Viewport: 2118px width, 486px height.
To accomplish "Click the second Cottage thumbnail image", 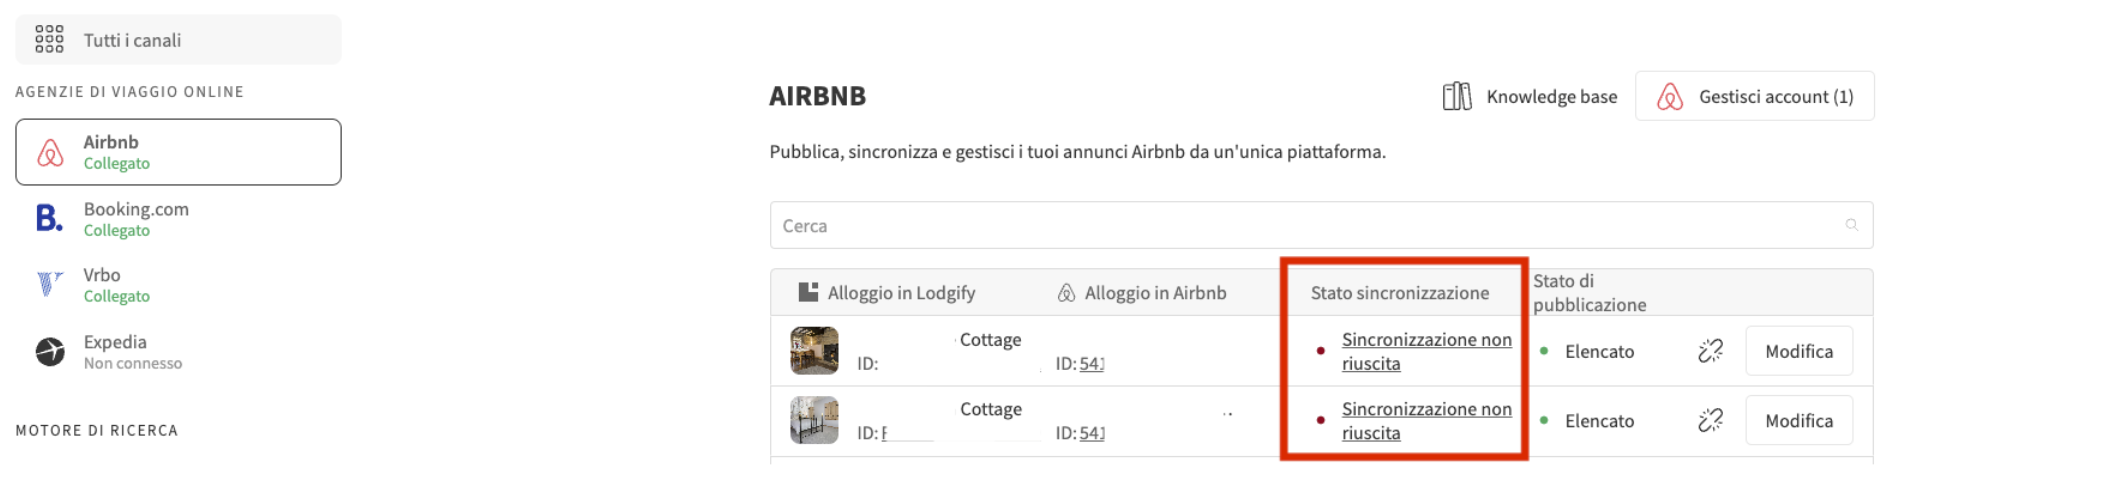I will 814,421.
